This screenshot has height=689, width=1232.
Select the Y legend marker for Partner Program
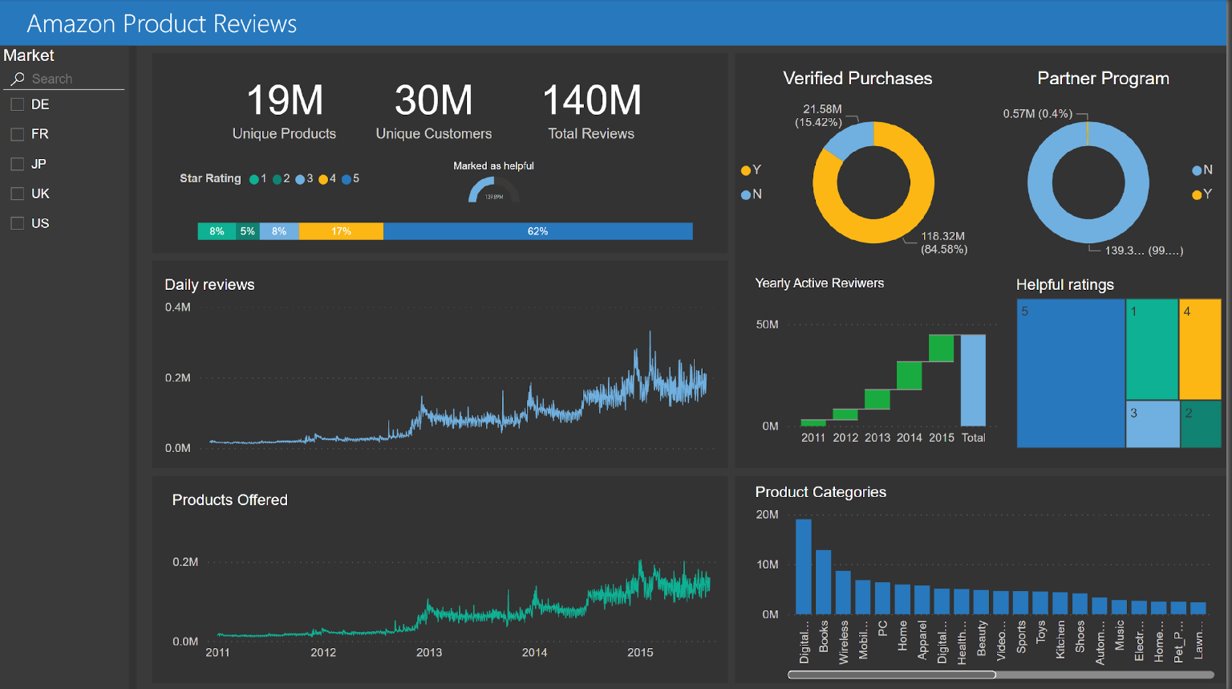click(1197, 194)
